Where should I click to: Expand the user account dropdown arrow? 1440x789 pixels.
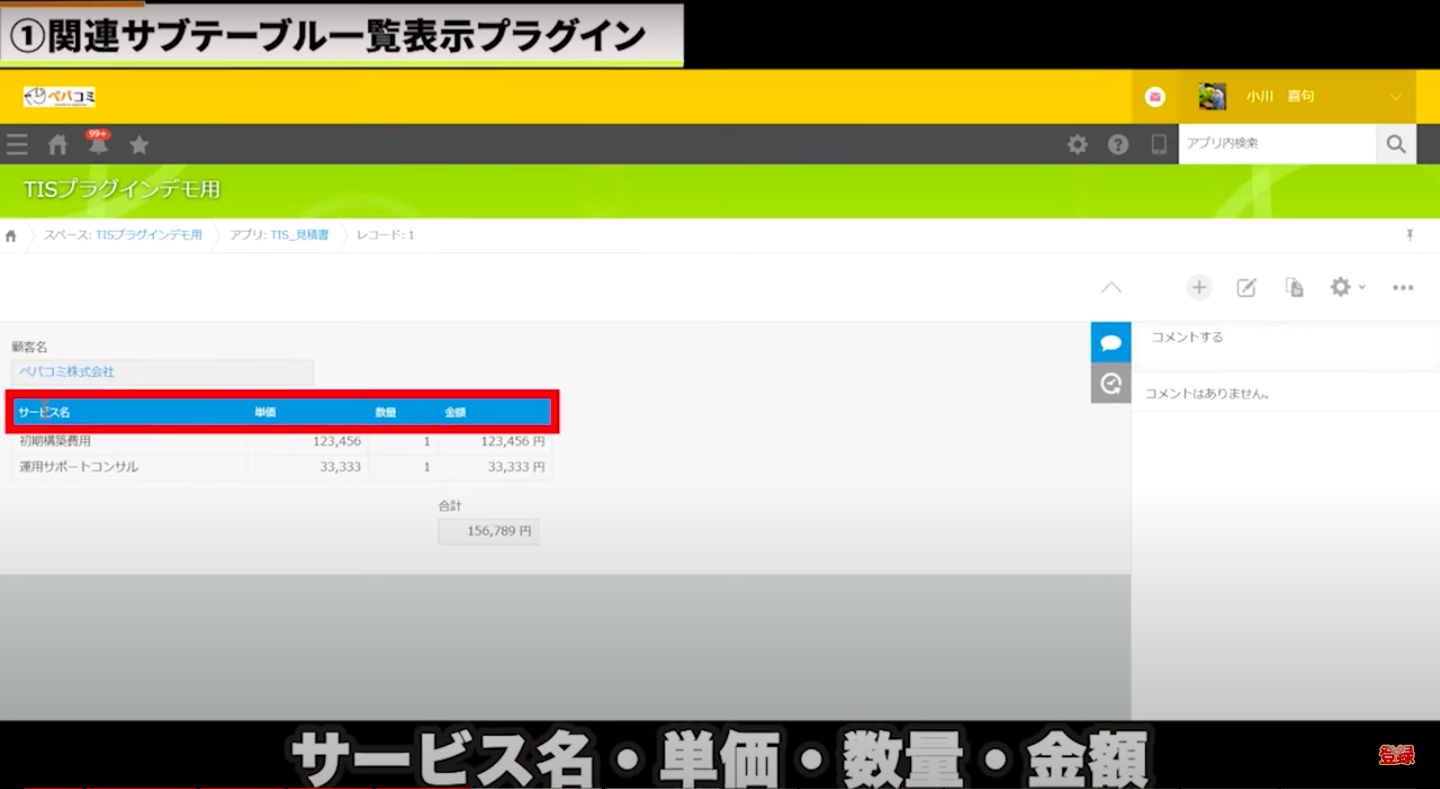(1396, 97)
